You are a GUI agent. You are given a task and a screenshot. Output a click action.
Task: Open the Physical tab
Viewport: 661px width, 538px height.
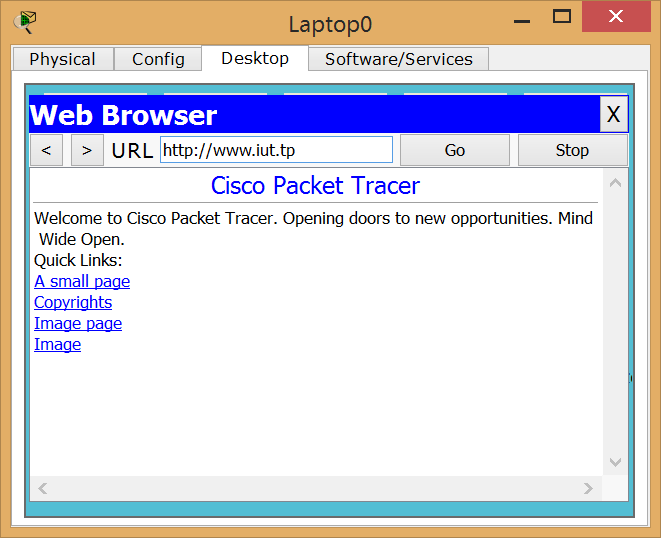point(63,59)
